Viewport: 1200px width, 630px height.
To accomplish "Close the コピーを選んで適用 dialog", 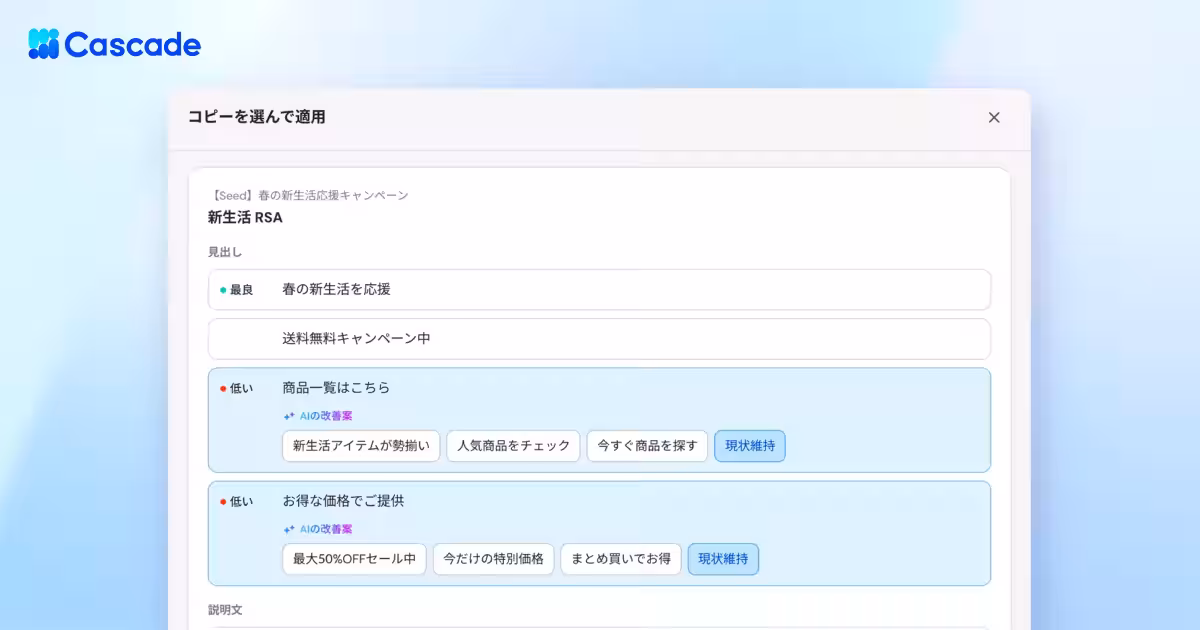I will [x=994, y=117].
